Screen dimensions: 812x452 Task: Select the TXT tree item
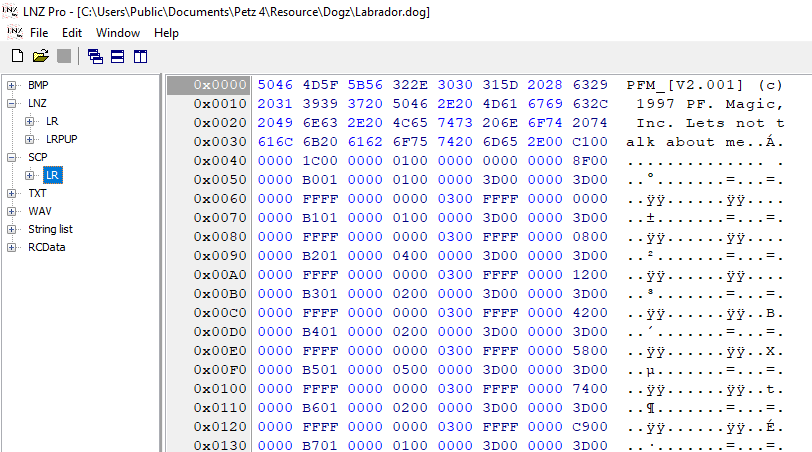click(x=37, y=193)
